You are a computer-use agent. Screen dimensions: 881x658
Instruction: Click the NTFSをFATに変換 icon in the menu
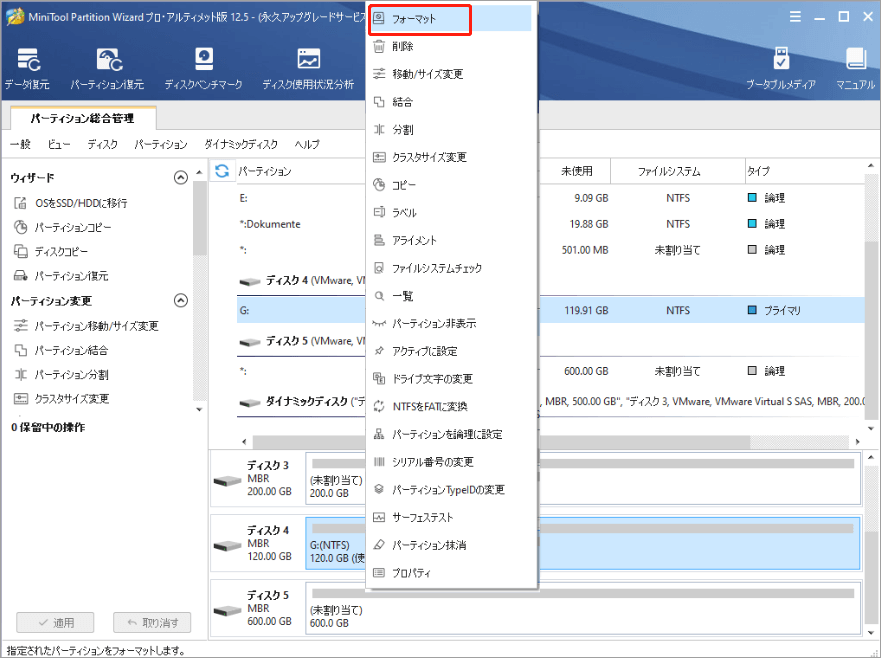[379, 406]
